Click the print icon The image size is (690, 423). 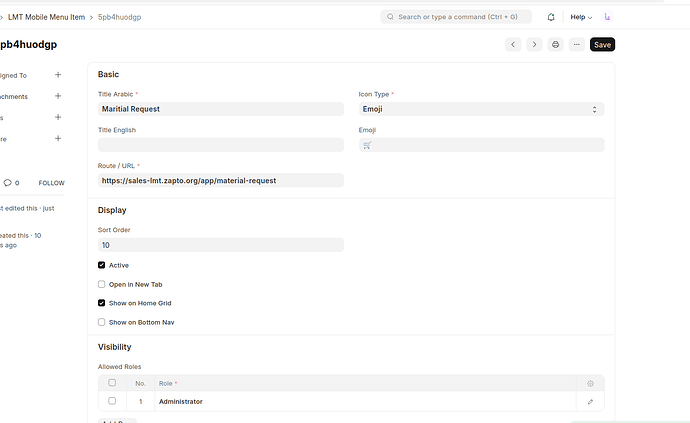point(556,44)
